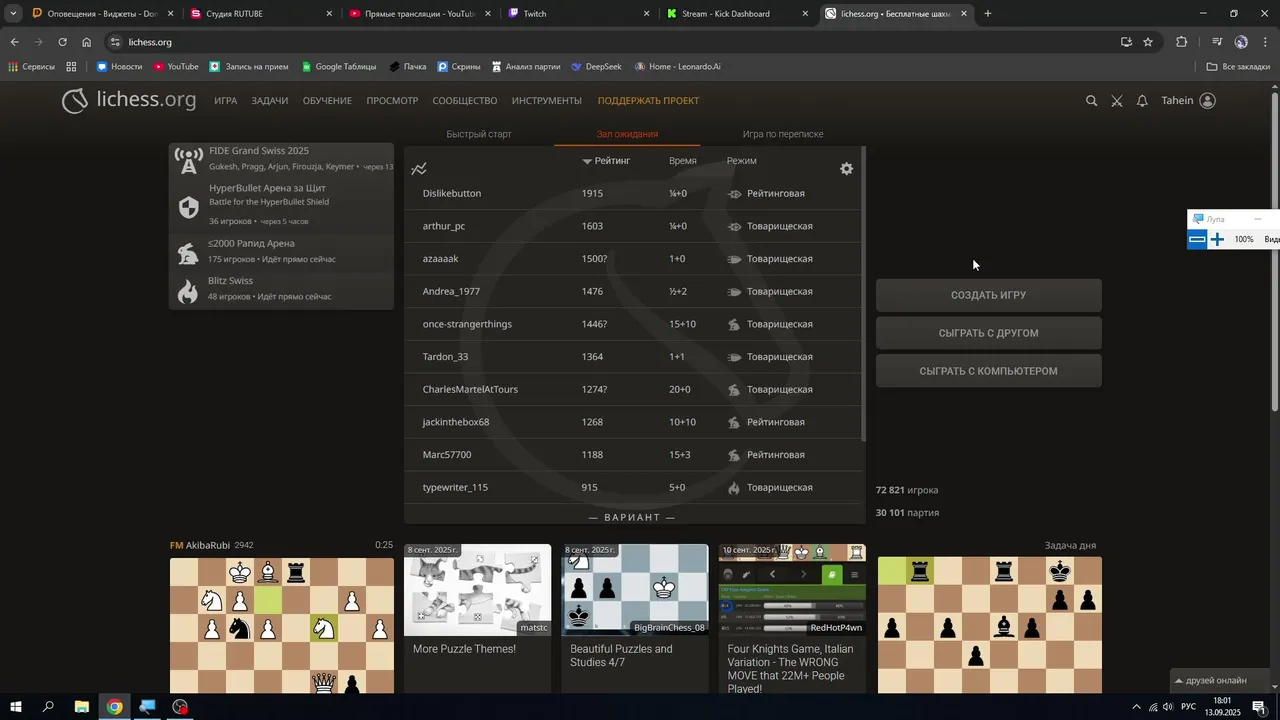The image size is (1280, 720).
Task: Open the challenges crossed swords icon
Action: 1117,101
